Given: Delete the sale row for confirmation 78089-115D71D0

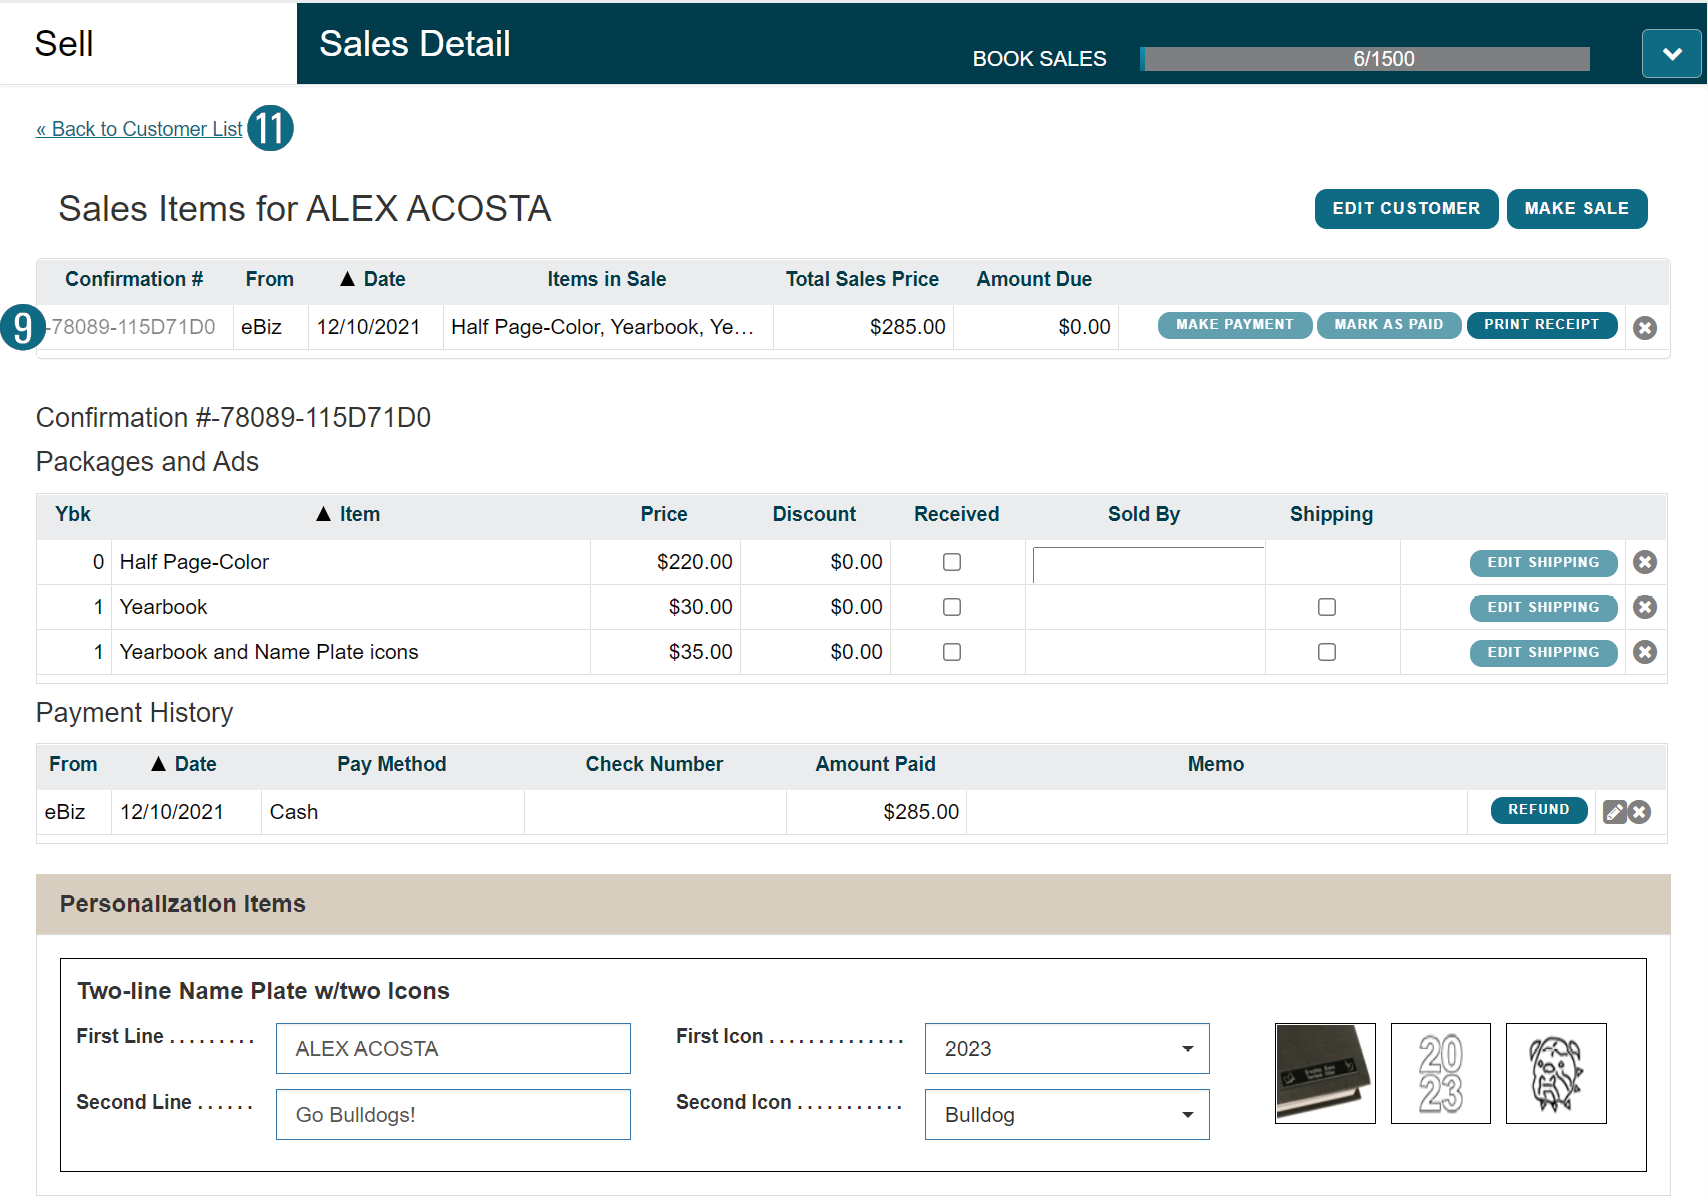Looking at the screenshot, I should [1644, 328].
